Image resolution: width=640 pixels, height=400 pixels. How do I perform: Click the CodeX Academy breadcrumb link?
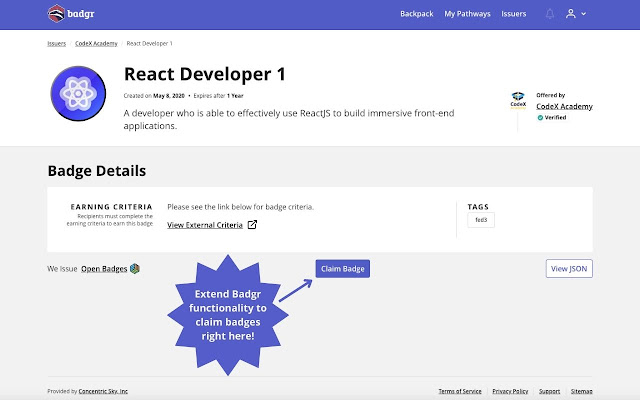96,43
